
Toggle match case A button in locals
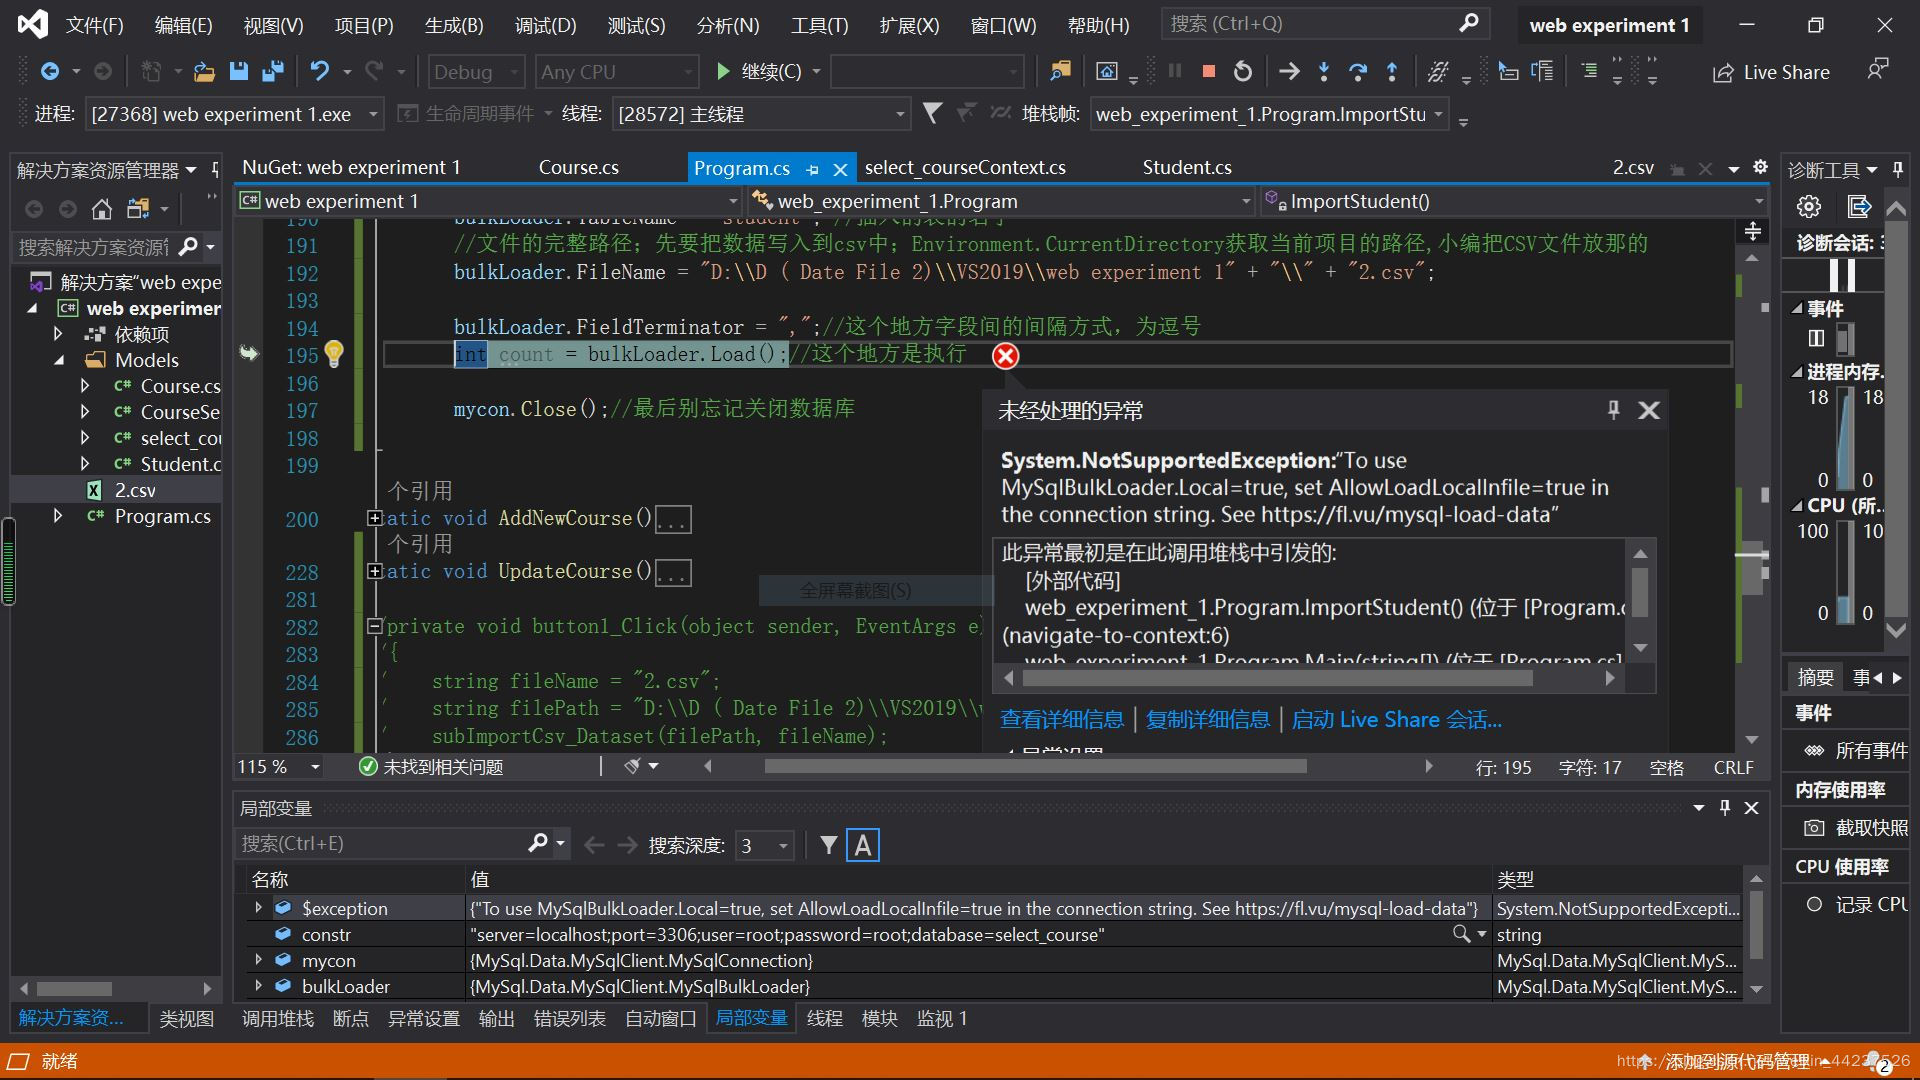[x=863, y=846]
